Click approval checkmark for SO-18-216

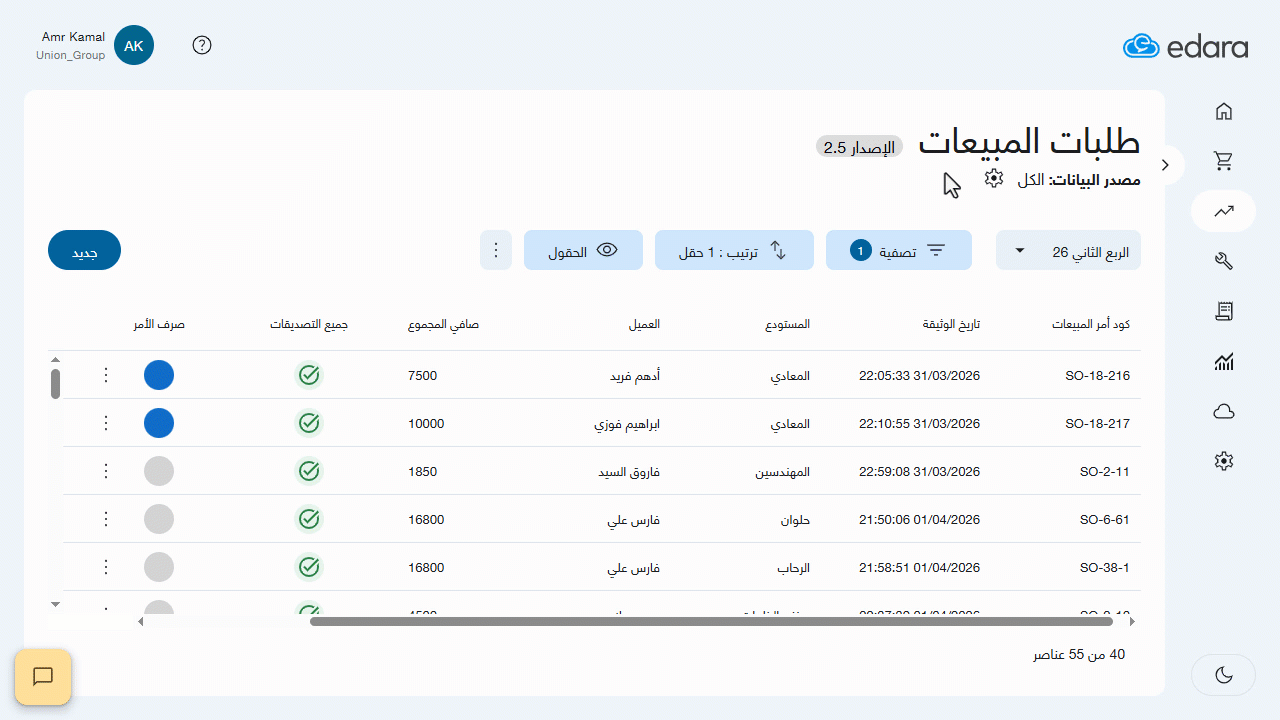(309, 375)
